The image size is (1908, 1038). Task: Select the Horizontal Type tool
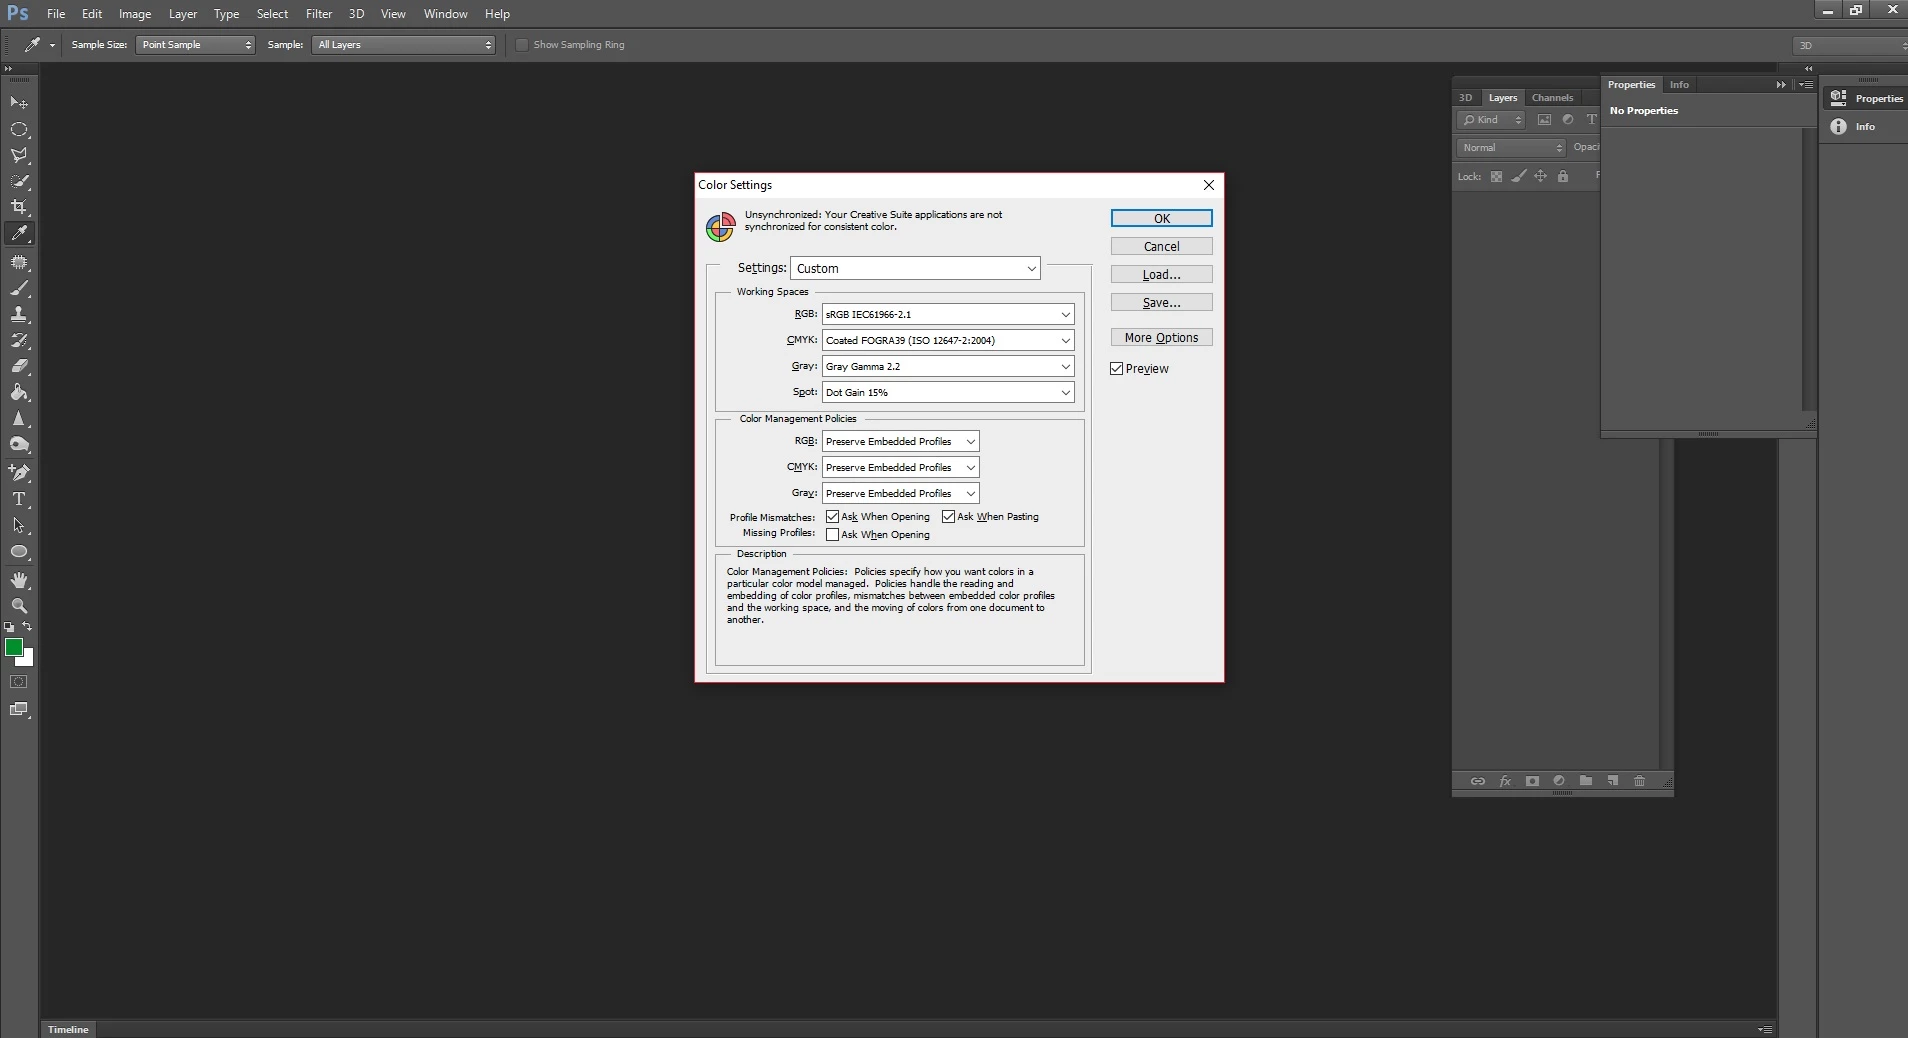click(x=19, y=499)
